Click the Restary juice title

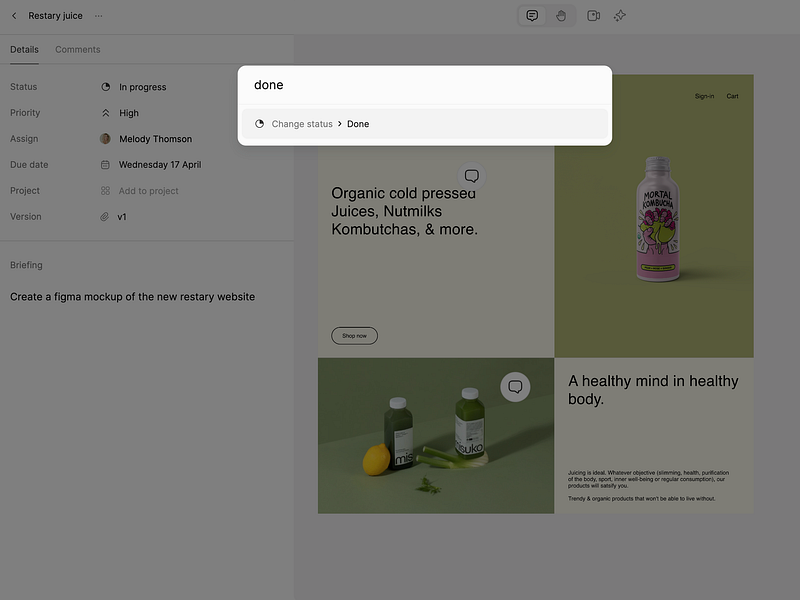56,16
